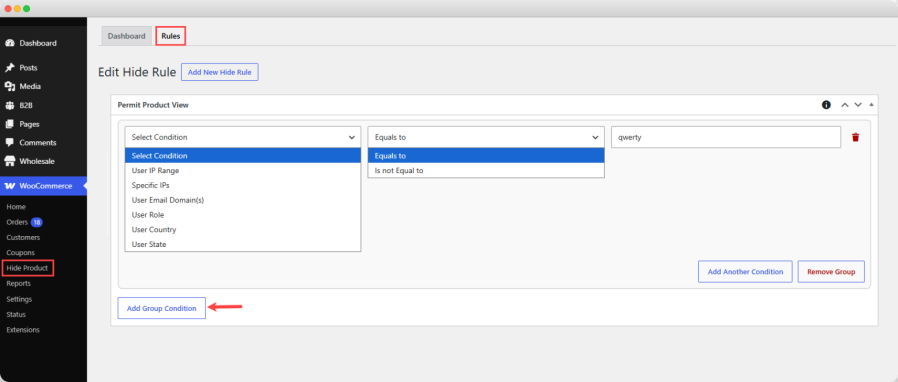This screenshot has width=898, height=382.
Task: Click the Comments bubble icon
Action: (x=10, y=143)
